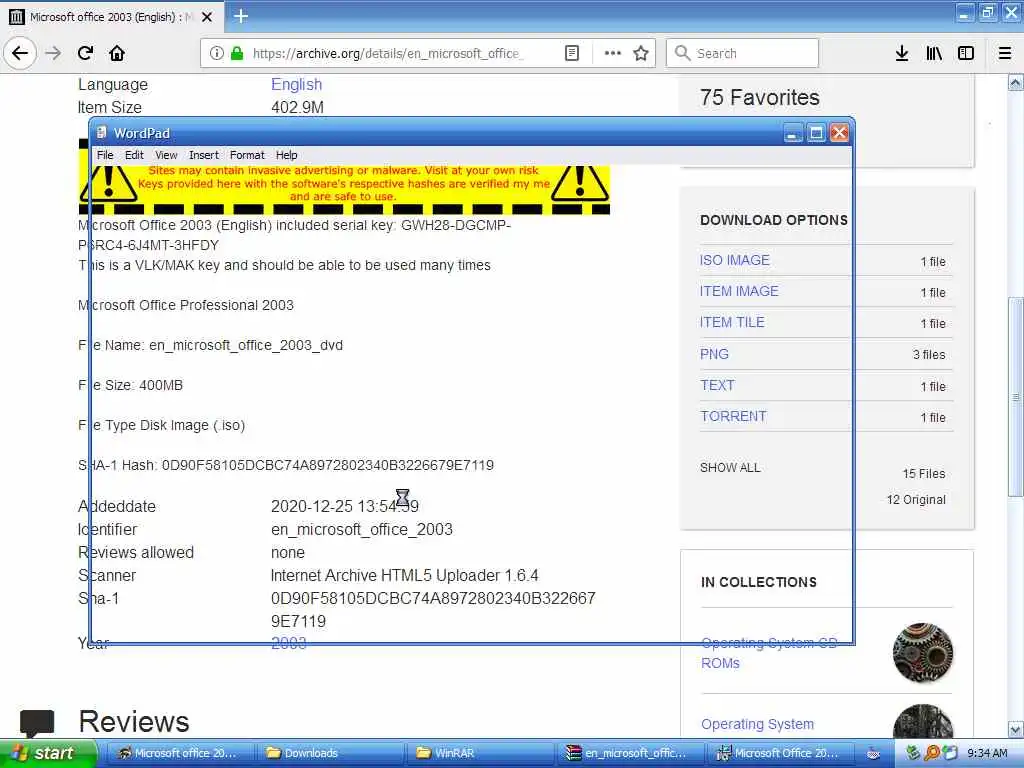Download the ISO IMAGE option
Image resolution: width=1024 pixels, height=768 pixels.
(x=735, y=260)
